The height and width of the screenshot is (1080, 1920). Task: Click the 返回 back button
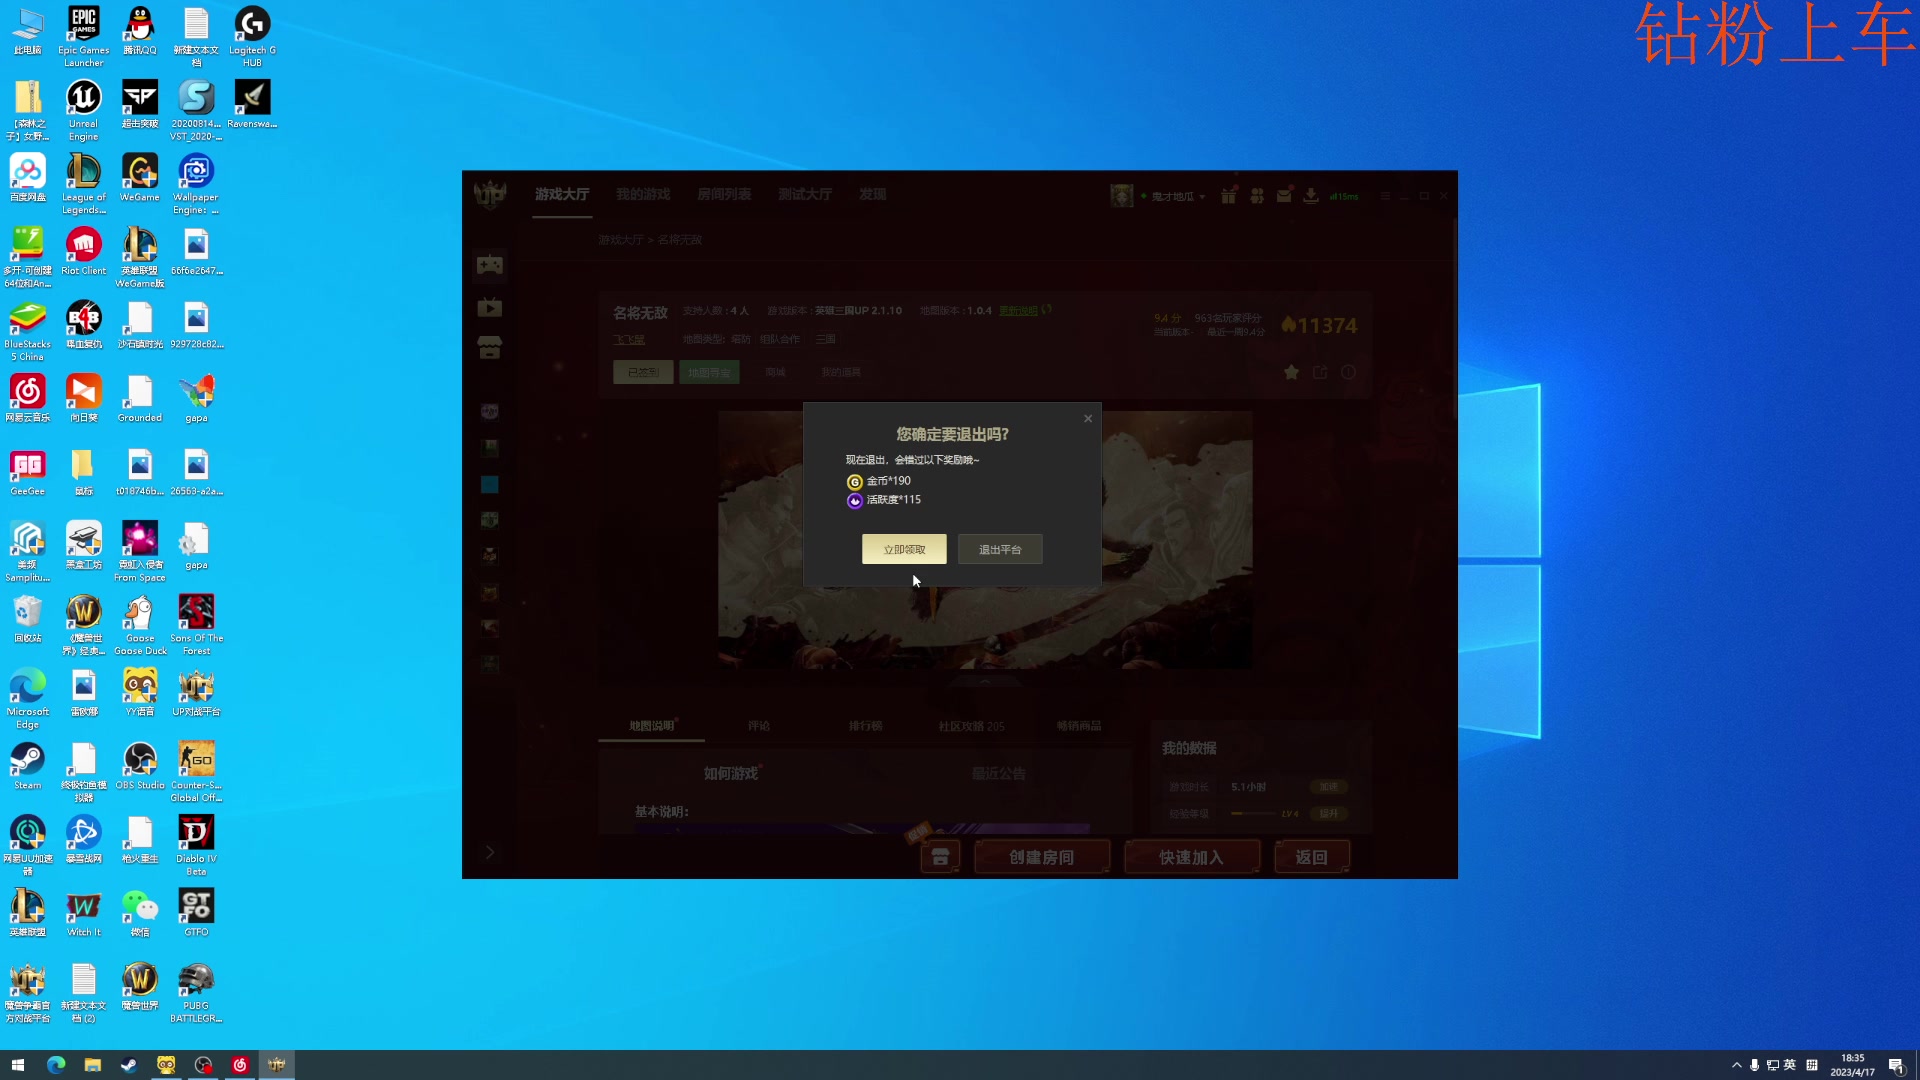click(1312, 857)
